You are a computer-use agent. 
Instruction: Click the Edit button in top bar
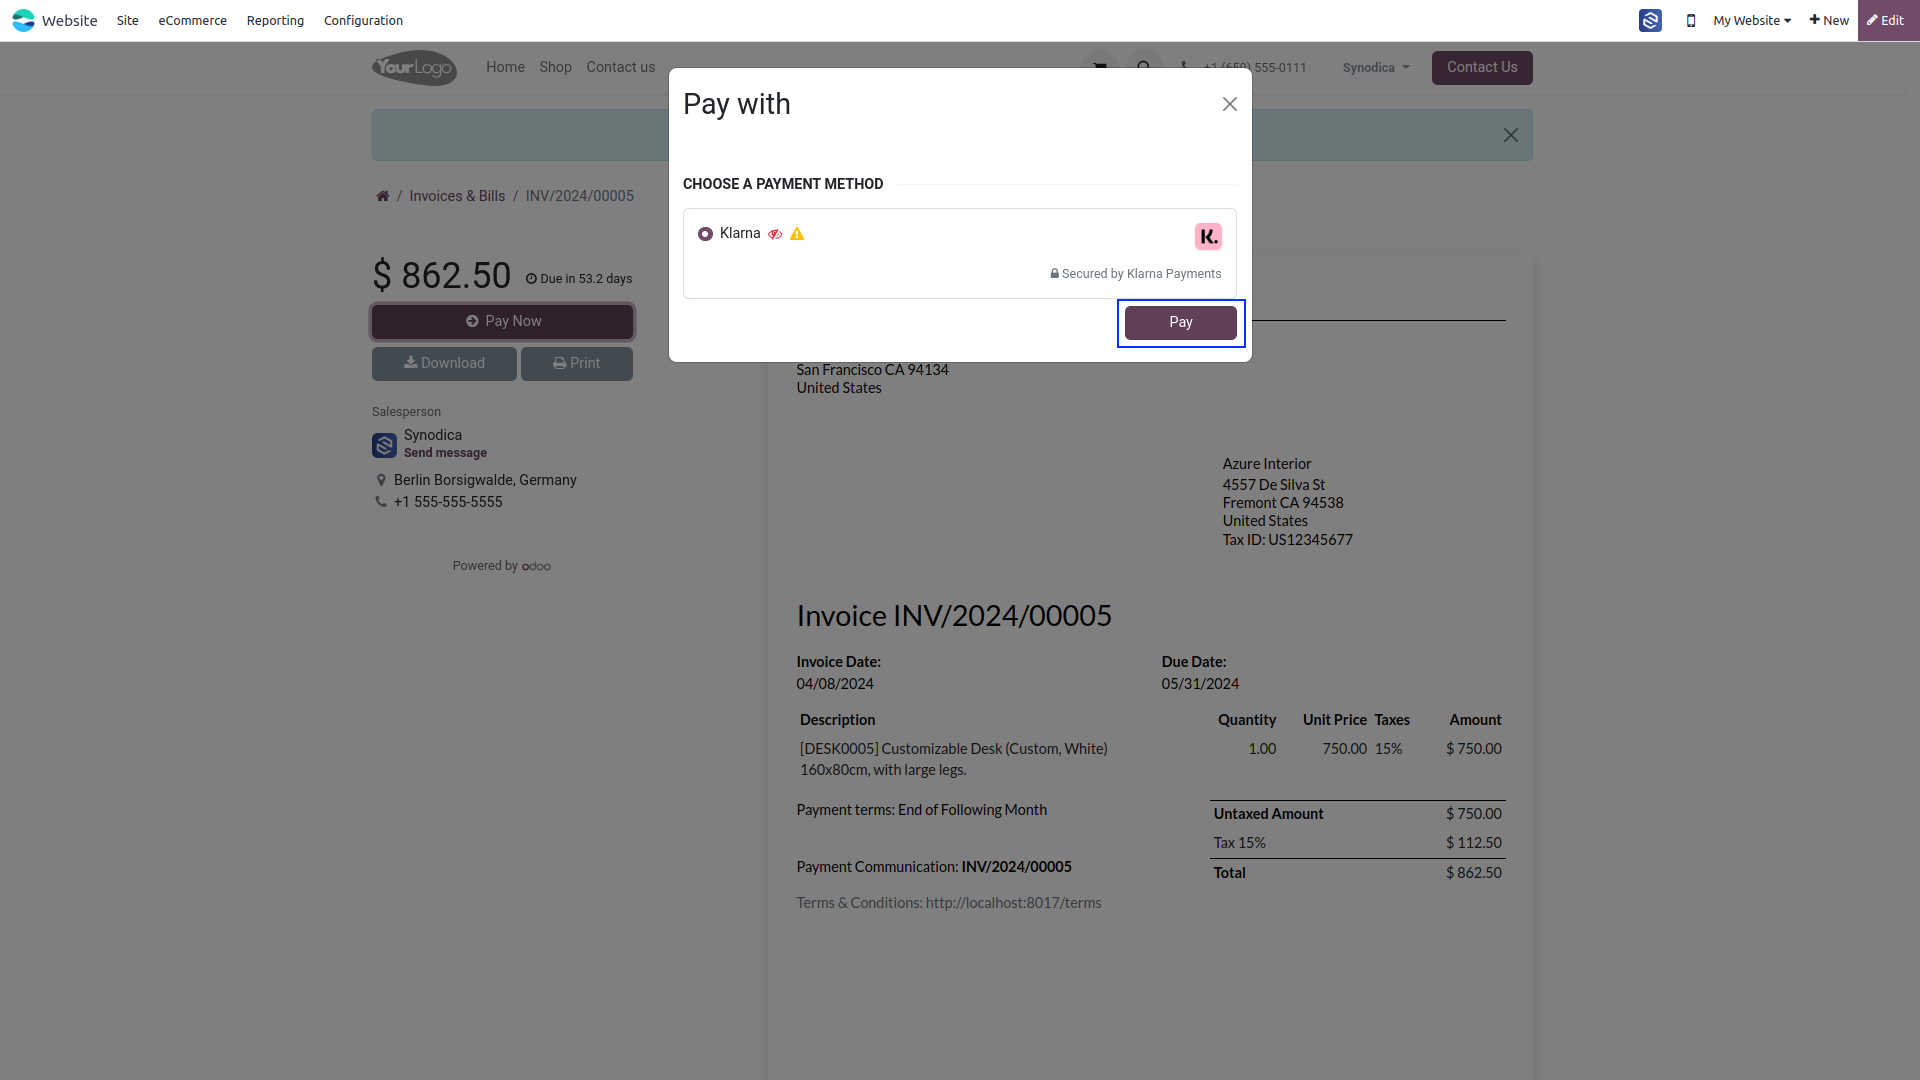[x=1888, y=20]
